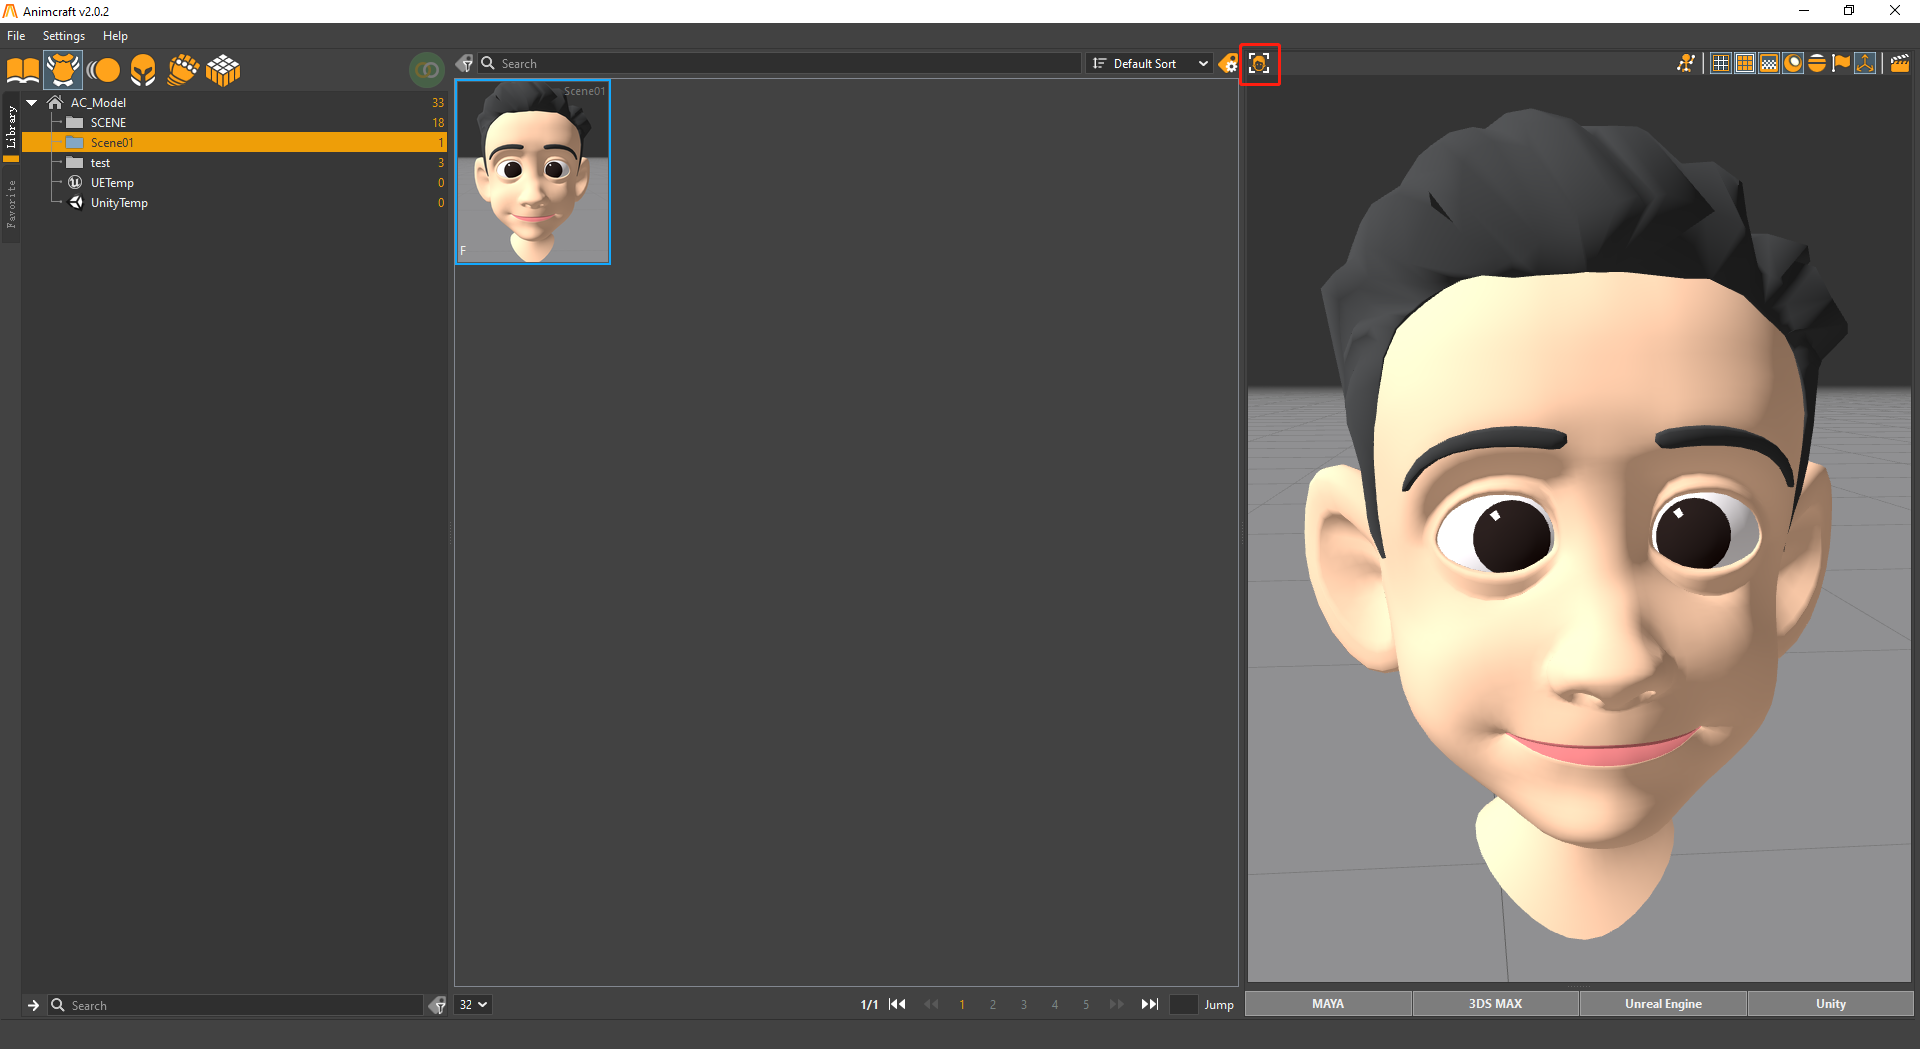Viewport: 1920px width, 1049px height.
Task: Go to the first page
Action: point(897,1004)
